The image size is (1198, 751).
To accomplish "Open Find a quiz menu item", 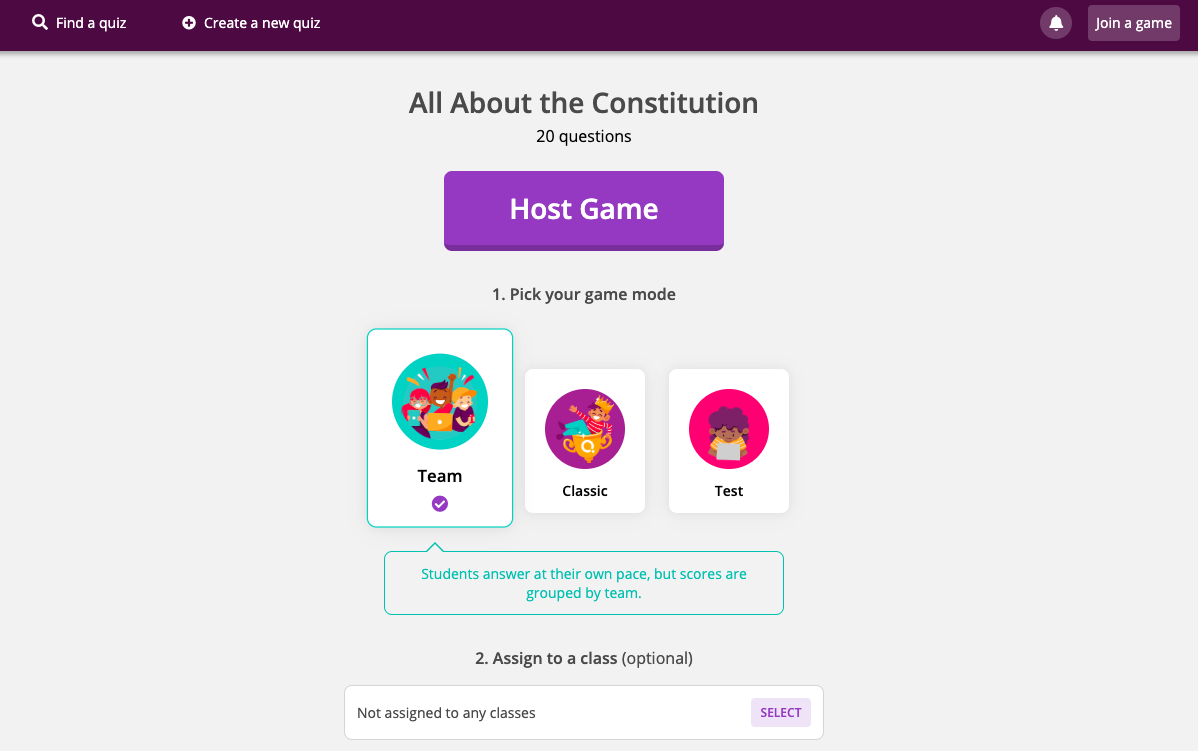I will click(x=79, y=23).
